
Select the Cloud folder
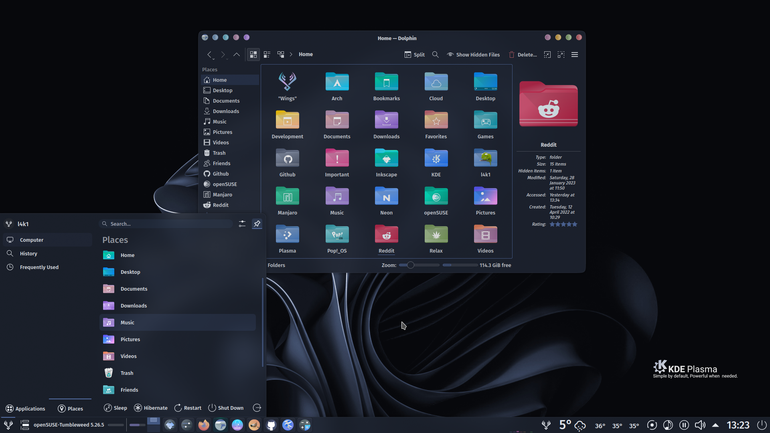(436, 86)
